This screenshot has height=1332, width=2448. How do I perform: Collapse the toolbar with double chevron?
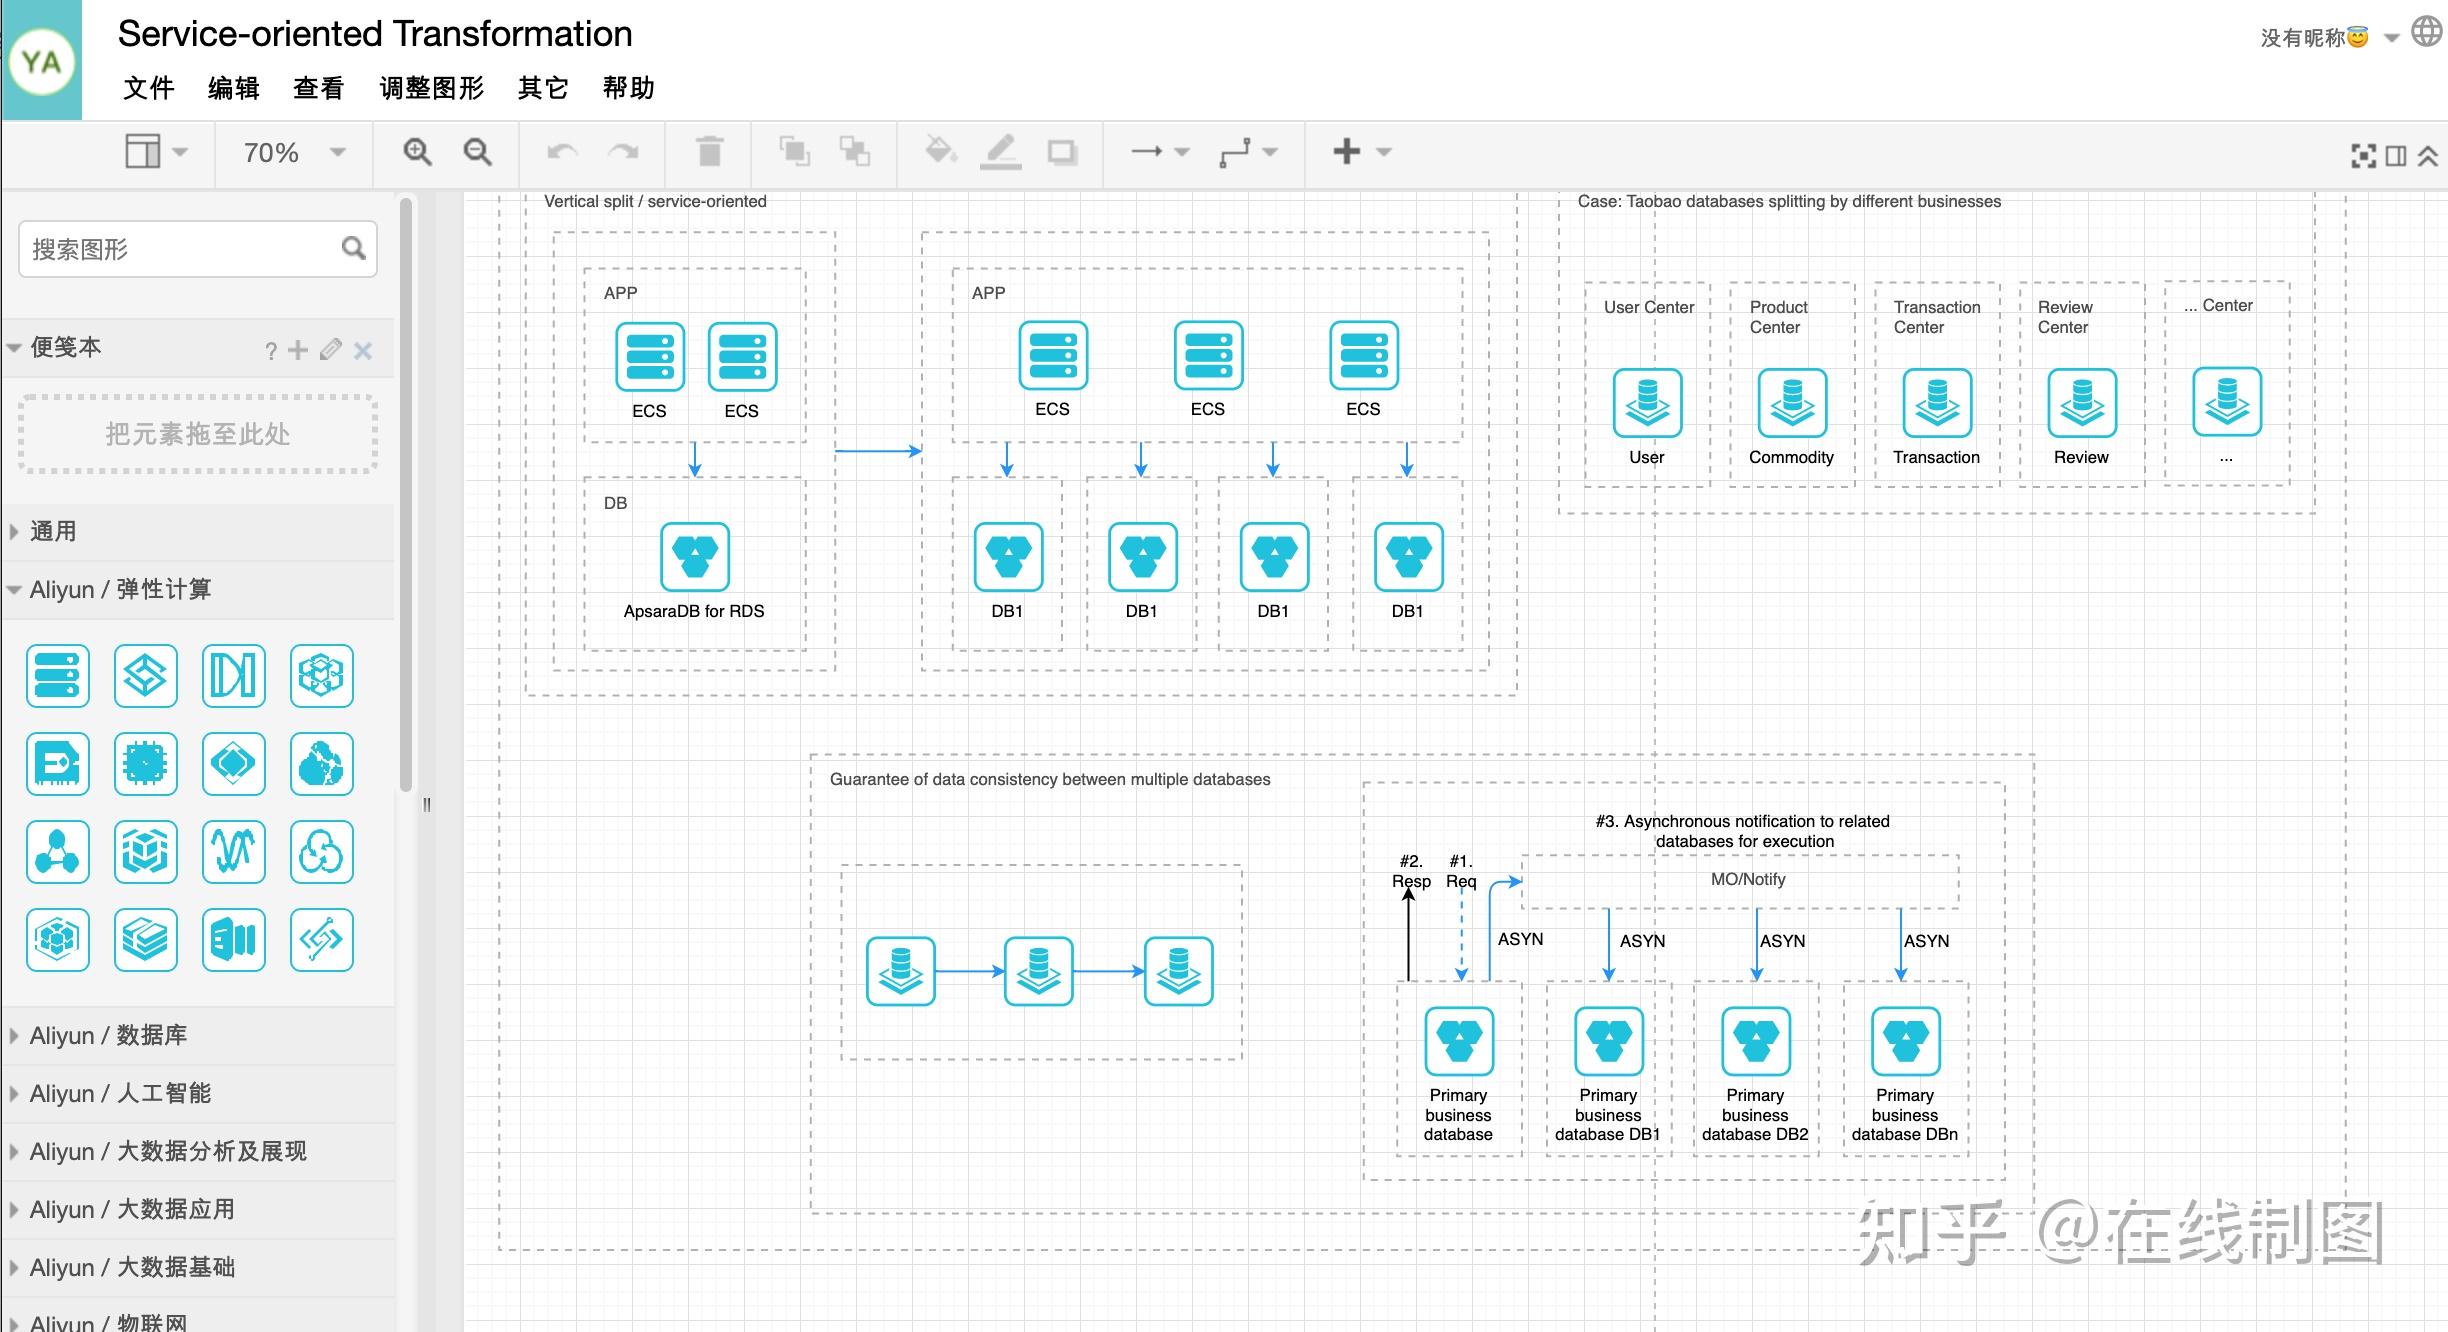pyautogui.click(x=2428, y=155)
